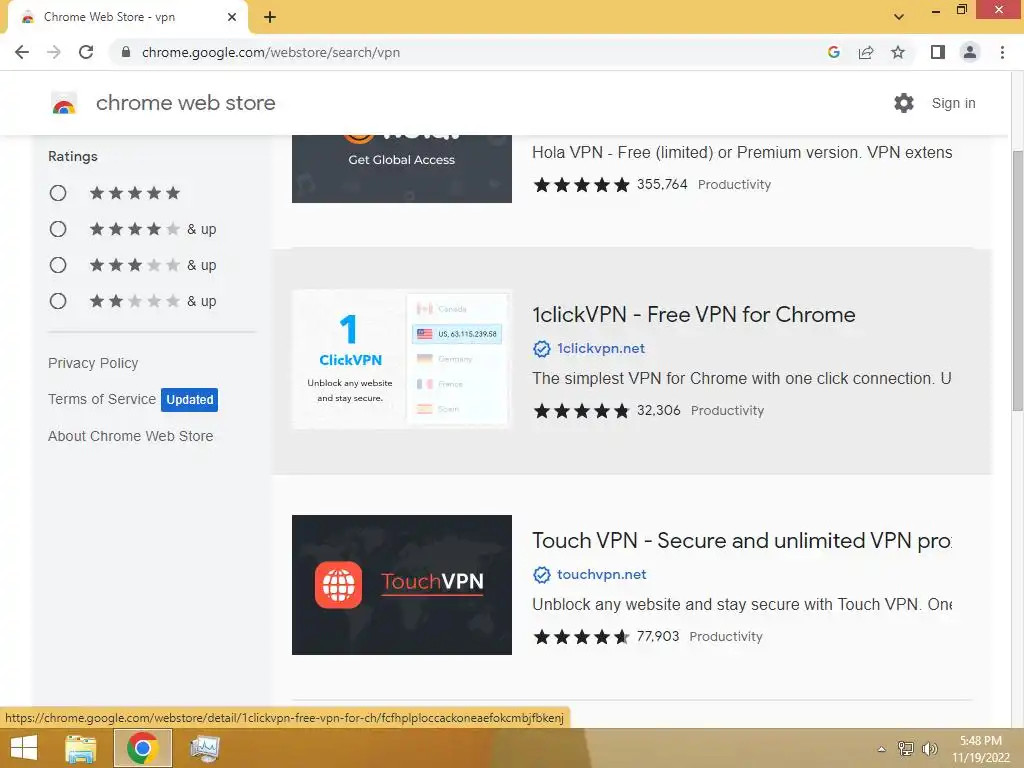The image size is (1024, 768).
Task: Select the two stars & up filter
Action: (x=58, y=301)
